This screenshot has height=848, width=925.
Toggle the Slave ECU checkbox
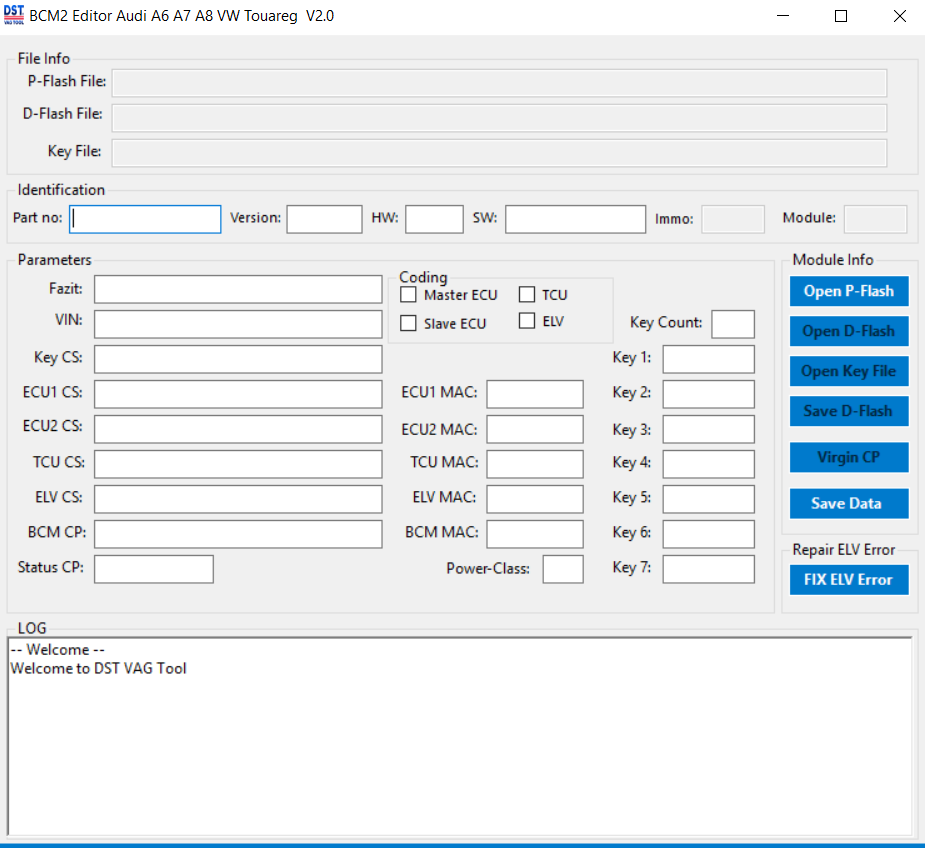pyautogui.click(x=408, y=323)
